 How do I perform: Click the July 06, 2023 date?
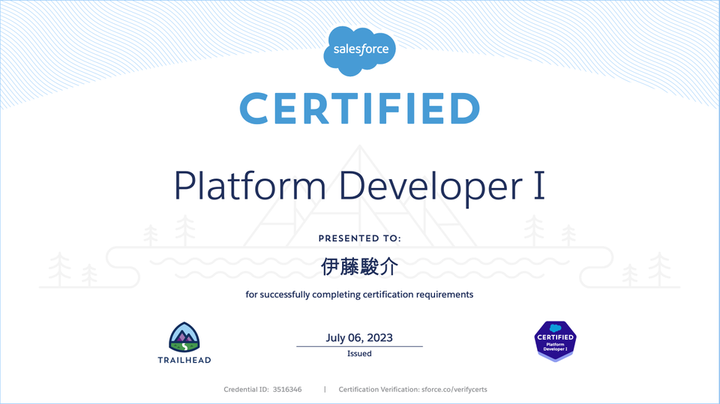[x=360, y=338]
